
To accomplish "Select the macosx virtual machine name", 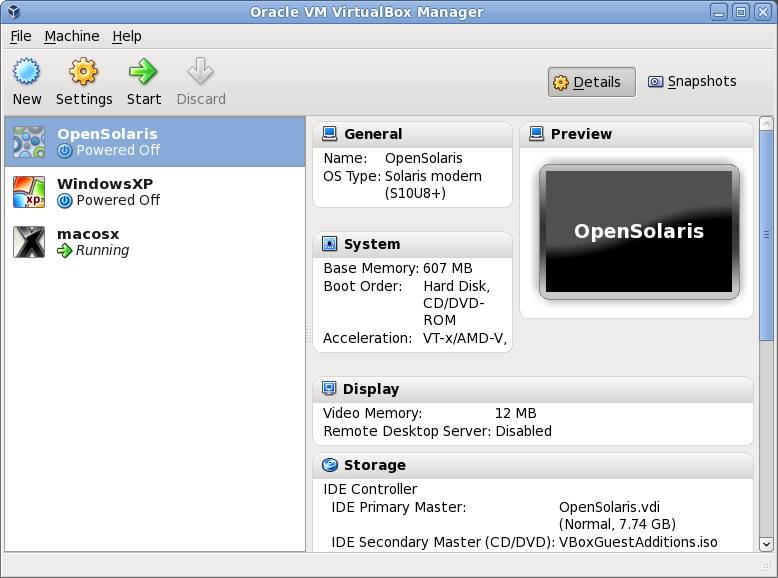I will 88,234.
